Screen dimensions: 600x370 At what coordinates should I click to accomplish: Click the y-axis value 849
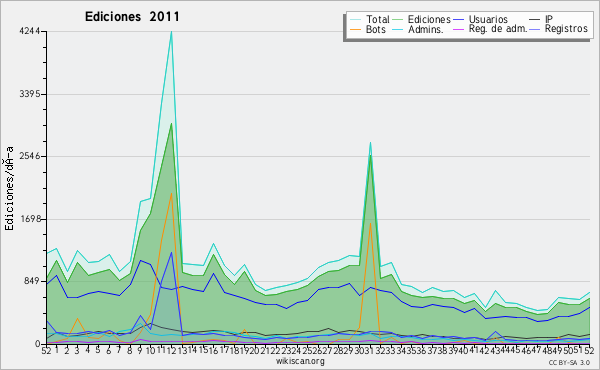[x=32, y=281]
